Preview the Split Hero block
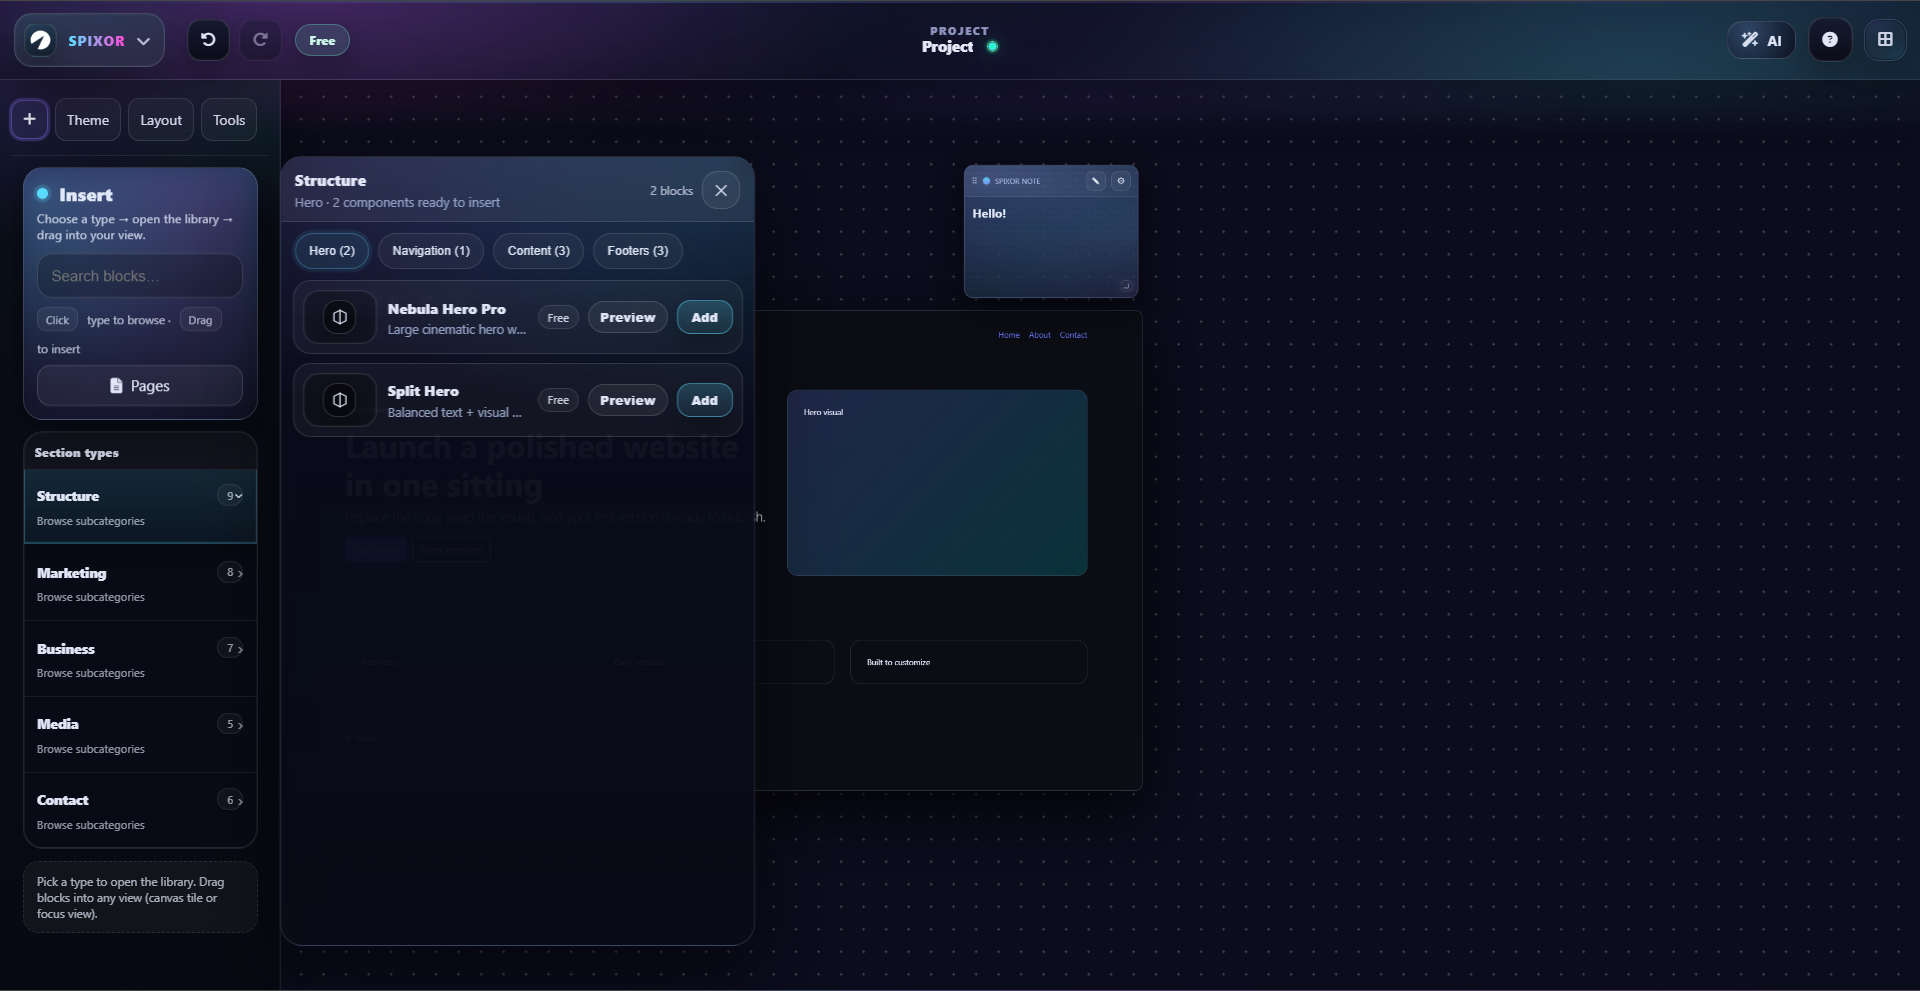1920x991 pixels. (x=627, y=400)
